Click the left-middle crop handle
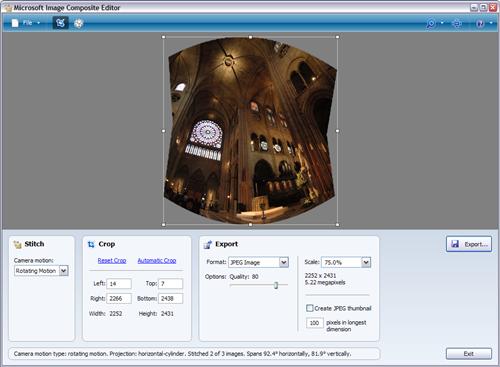This screenshot has height=367, width=500. tap(164, 131)
